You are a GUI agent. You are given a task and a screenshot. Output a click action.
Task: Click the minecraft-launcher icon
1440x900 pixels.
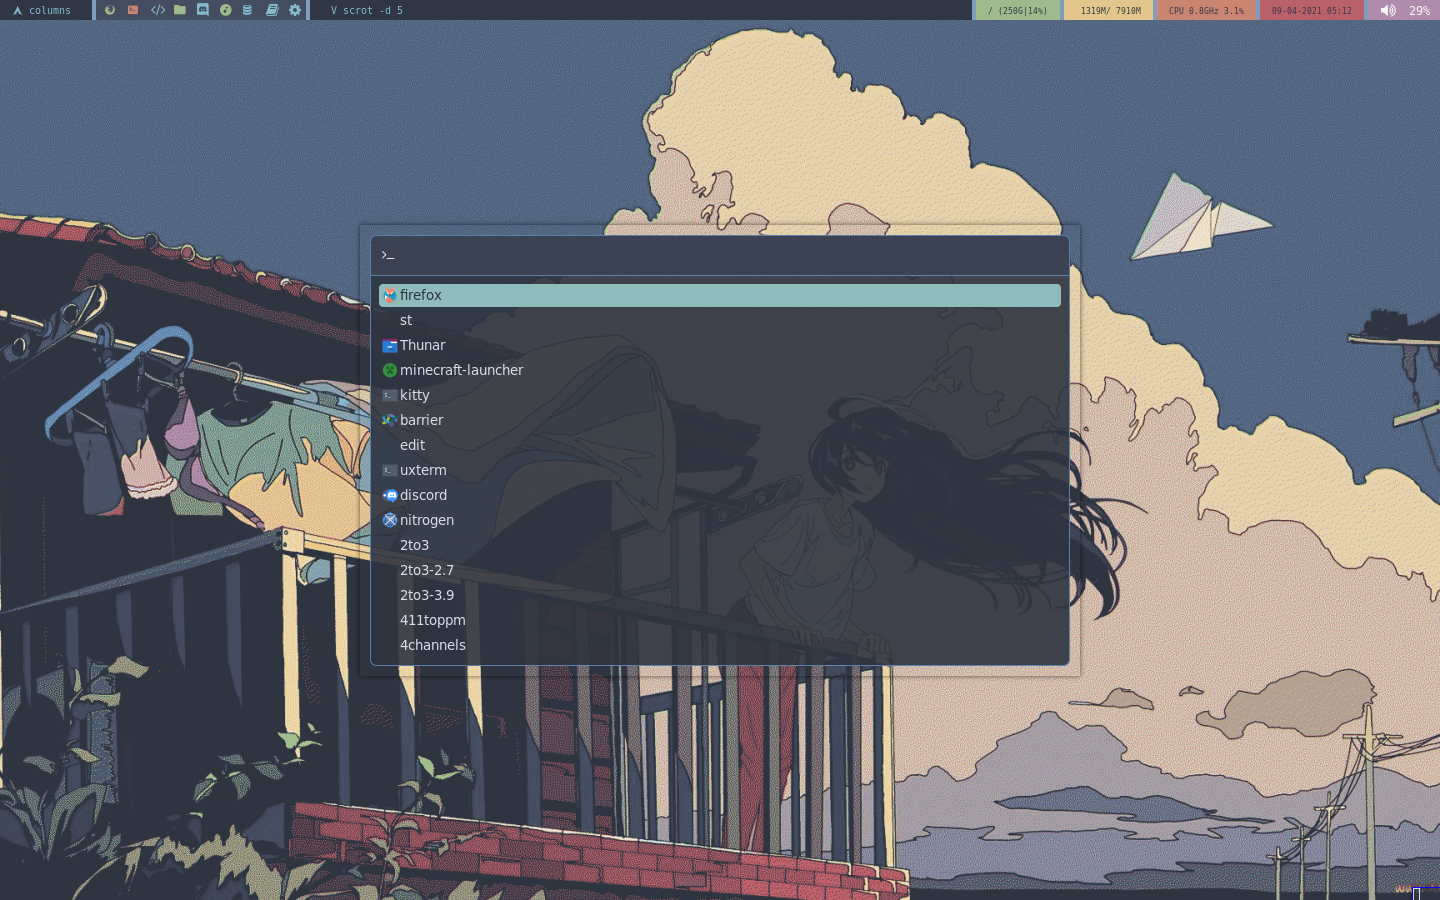point(390,370)
